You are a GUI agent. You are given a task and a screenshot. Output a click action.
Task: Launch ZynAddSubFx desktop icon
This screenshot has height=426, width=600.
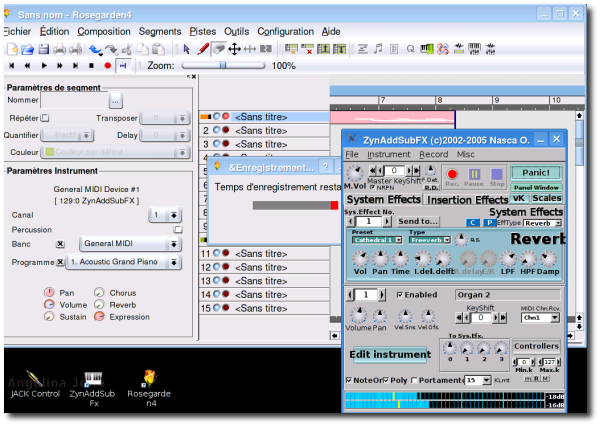pos(92,388)
